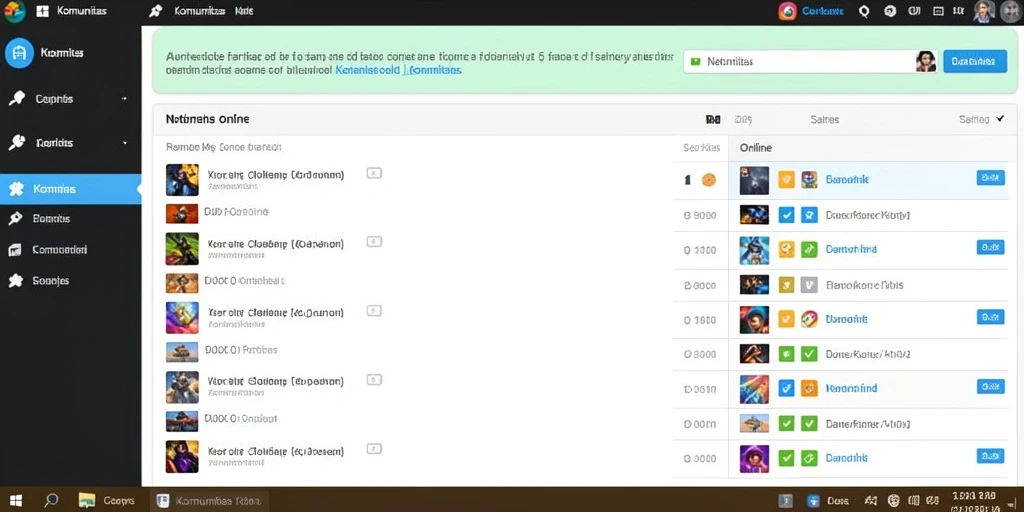Open the first game thumbnail in the left list

(x=182, y=180)
